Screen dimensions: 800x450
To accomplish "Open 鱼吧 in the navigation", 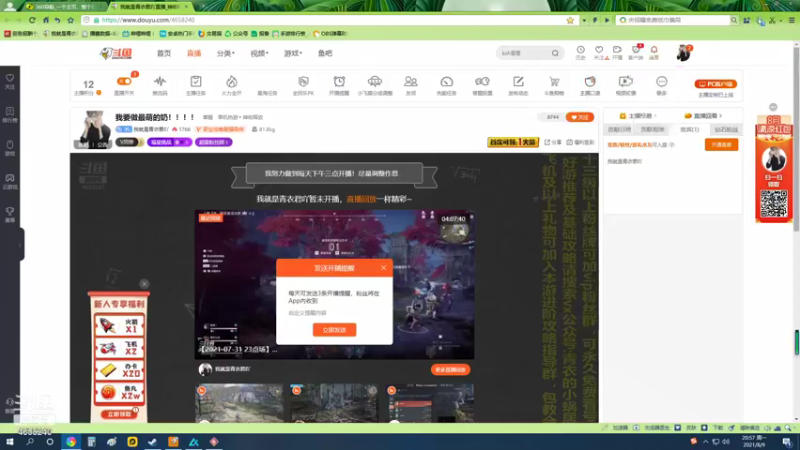I will coord(325,53).
